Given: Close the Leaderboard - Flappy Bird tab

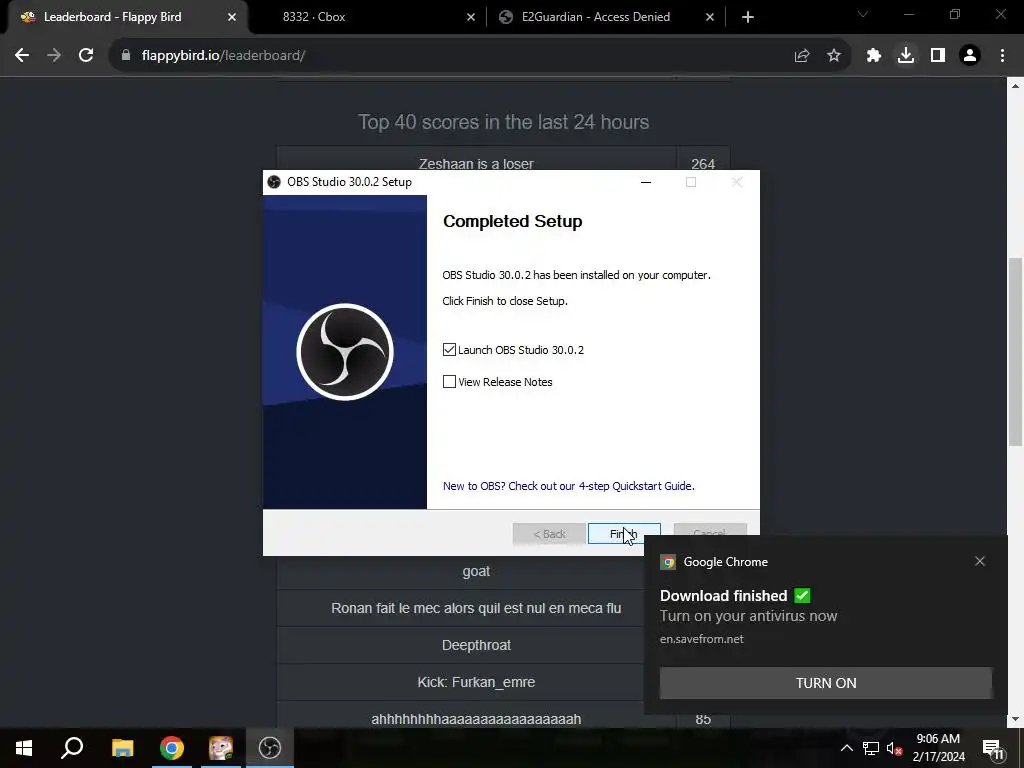Looking at the screenshot, I should click(232, 17).
